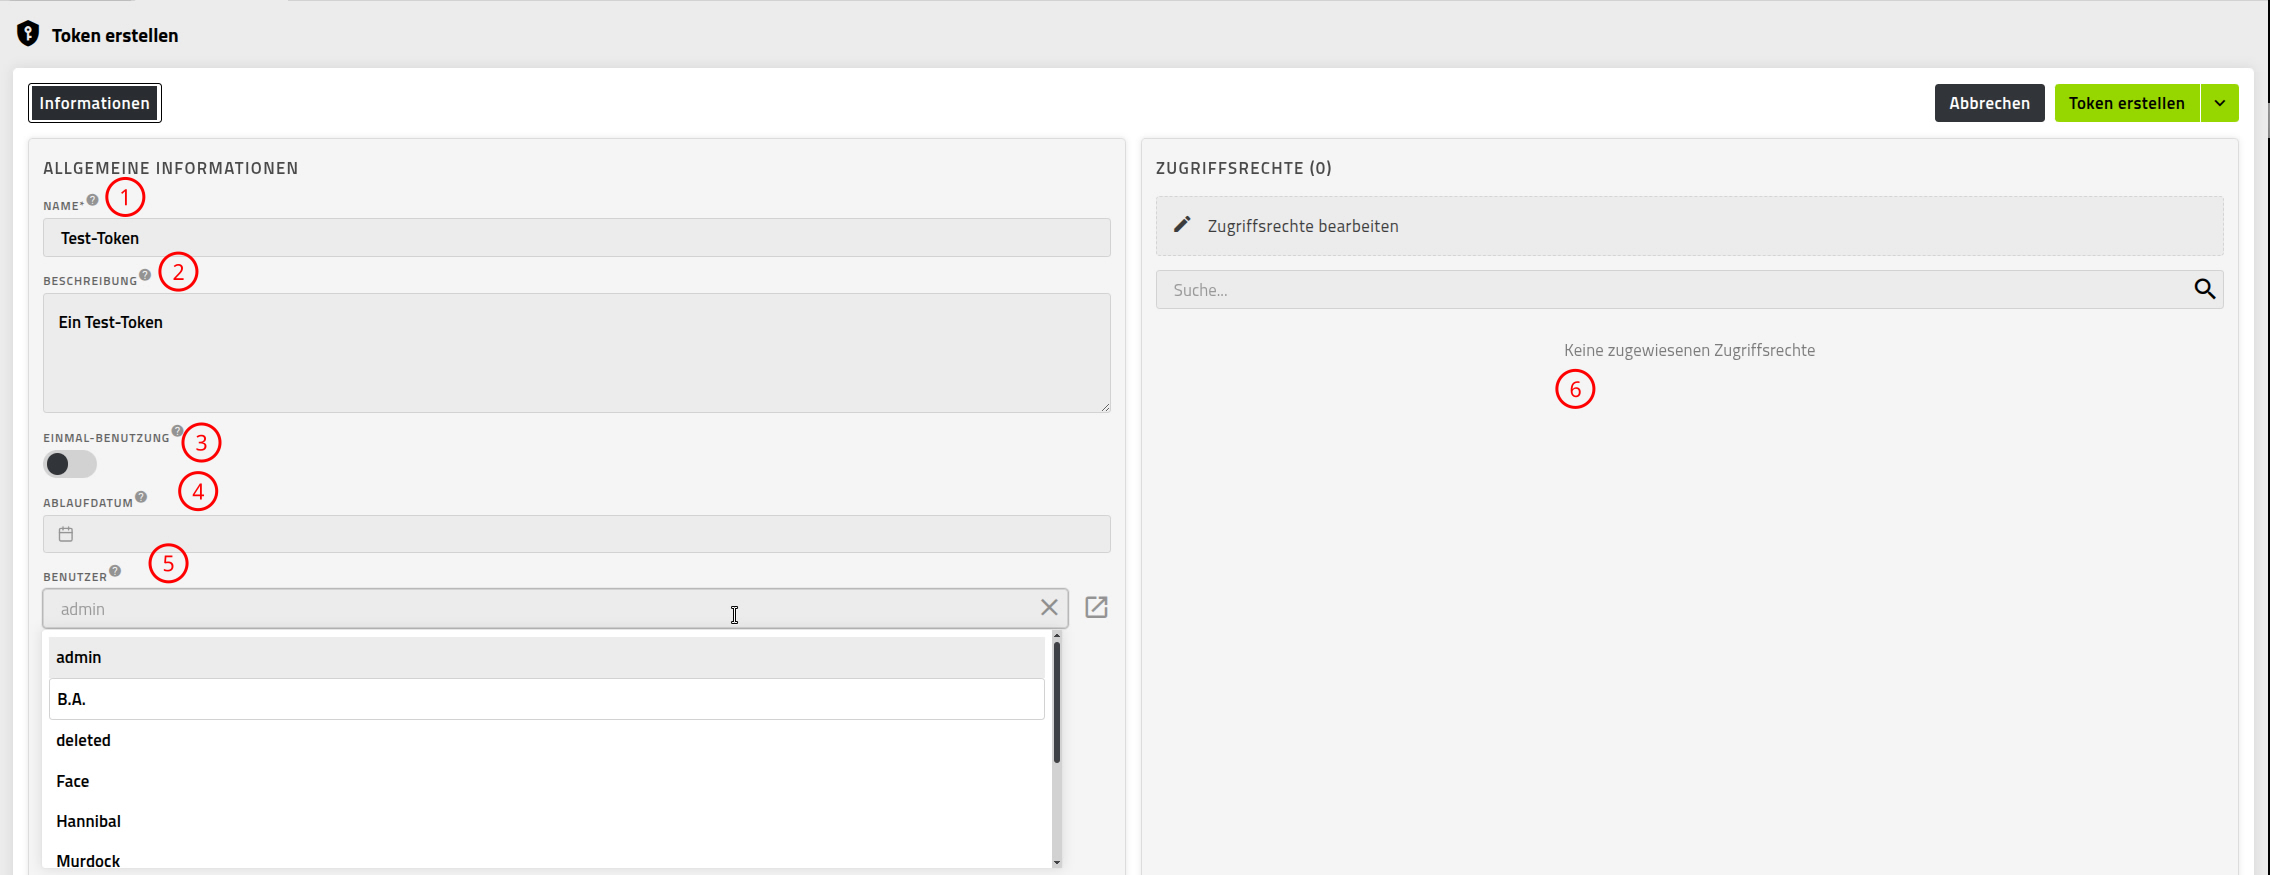The height and width of the screenshot is (875, 2270).
Task: Toggle the Einmal-Benutzung switch
Action: coord(70,464)
